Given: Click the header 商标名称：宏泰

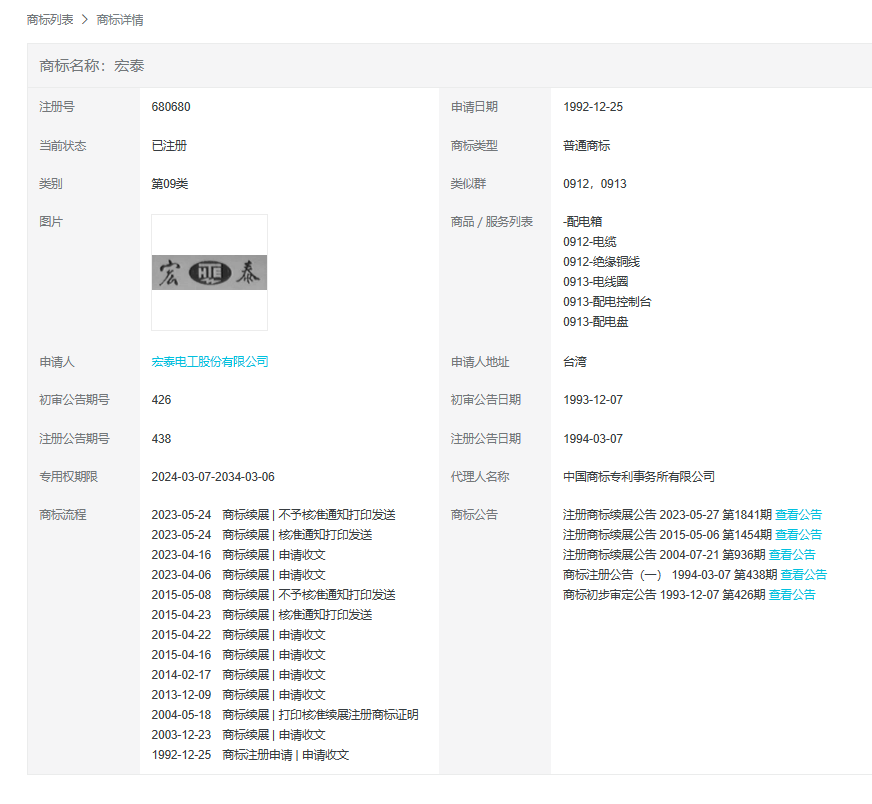Looking at the screenshot, I should tap(92, 66).
